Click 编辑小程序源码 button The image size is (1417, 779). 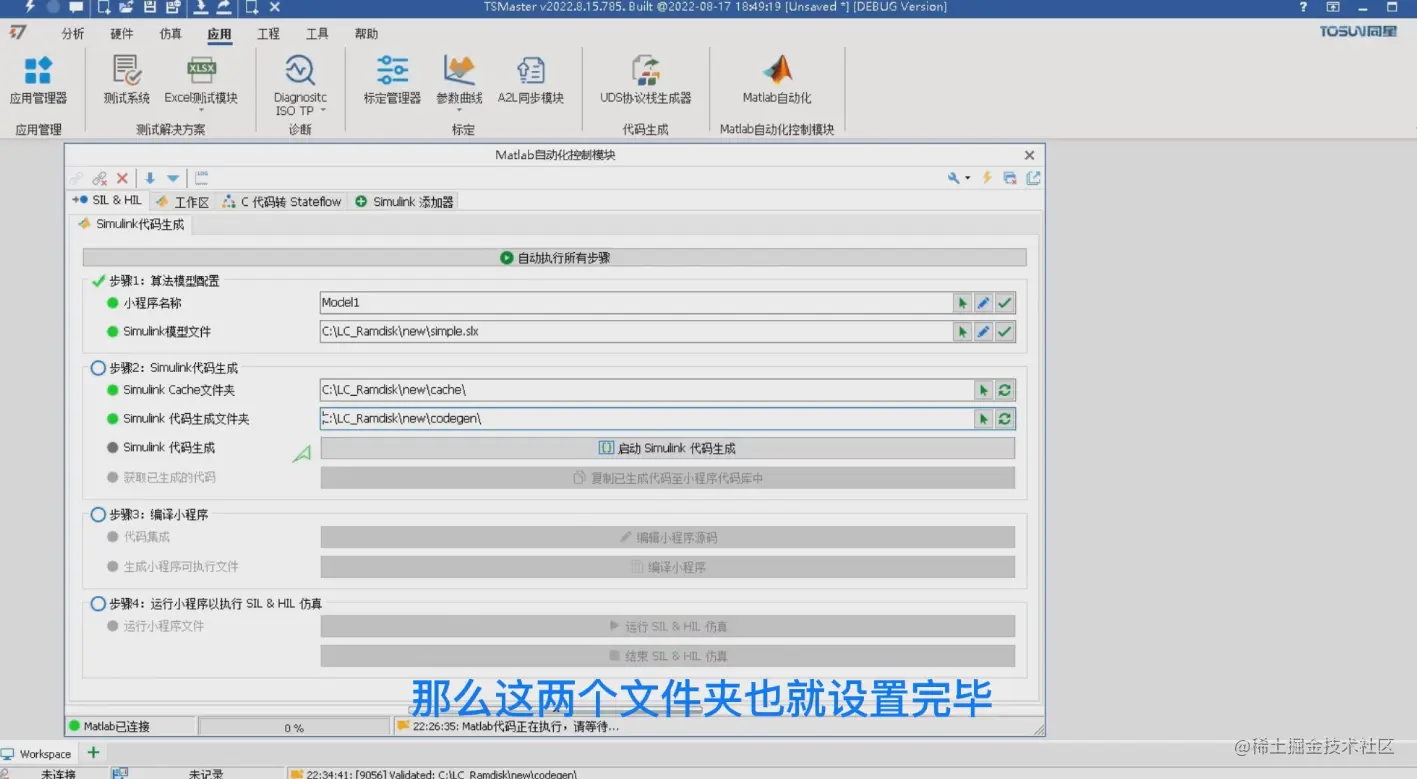pyautogui.click(x=668, y=537)
